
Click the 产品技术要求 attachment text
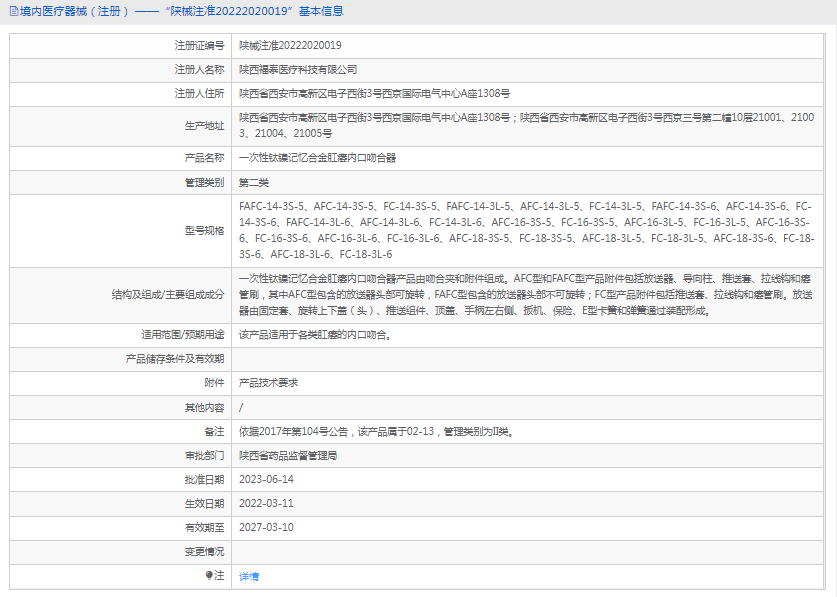(269, 383)
